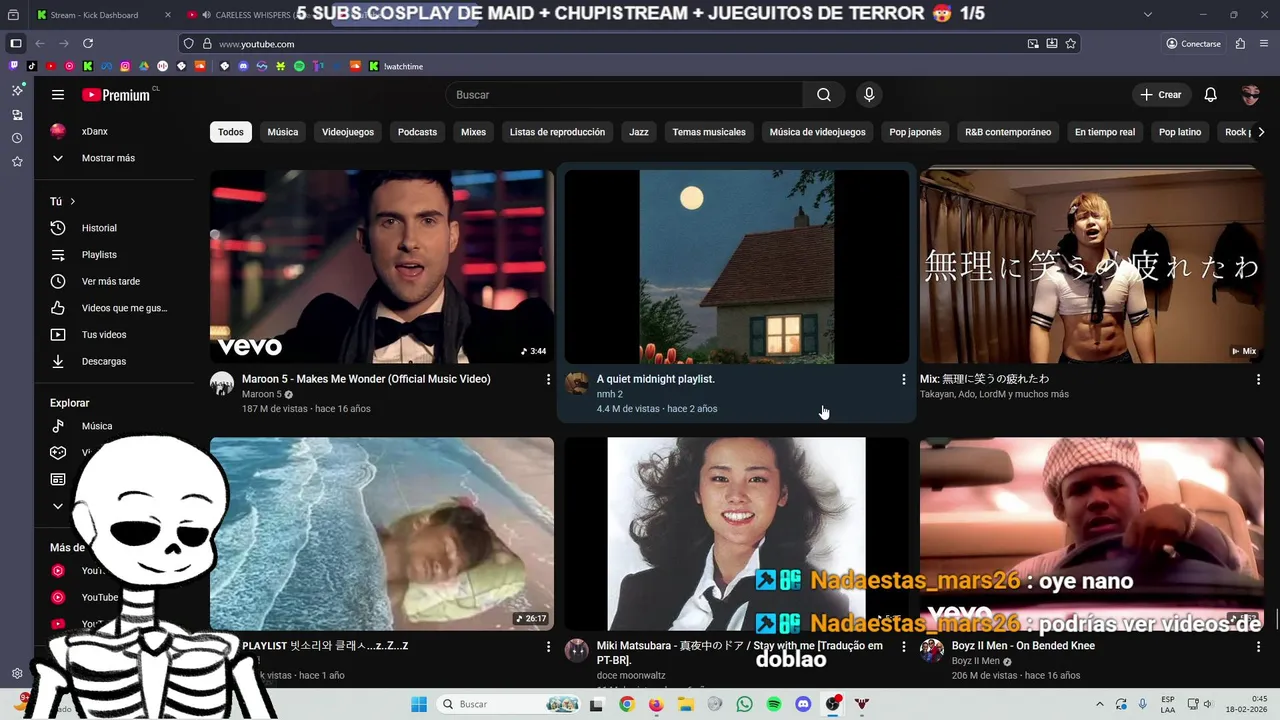Open the account avatar menu
This screenshot has width=1280, height=720.
(x=1251, y=95)
